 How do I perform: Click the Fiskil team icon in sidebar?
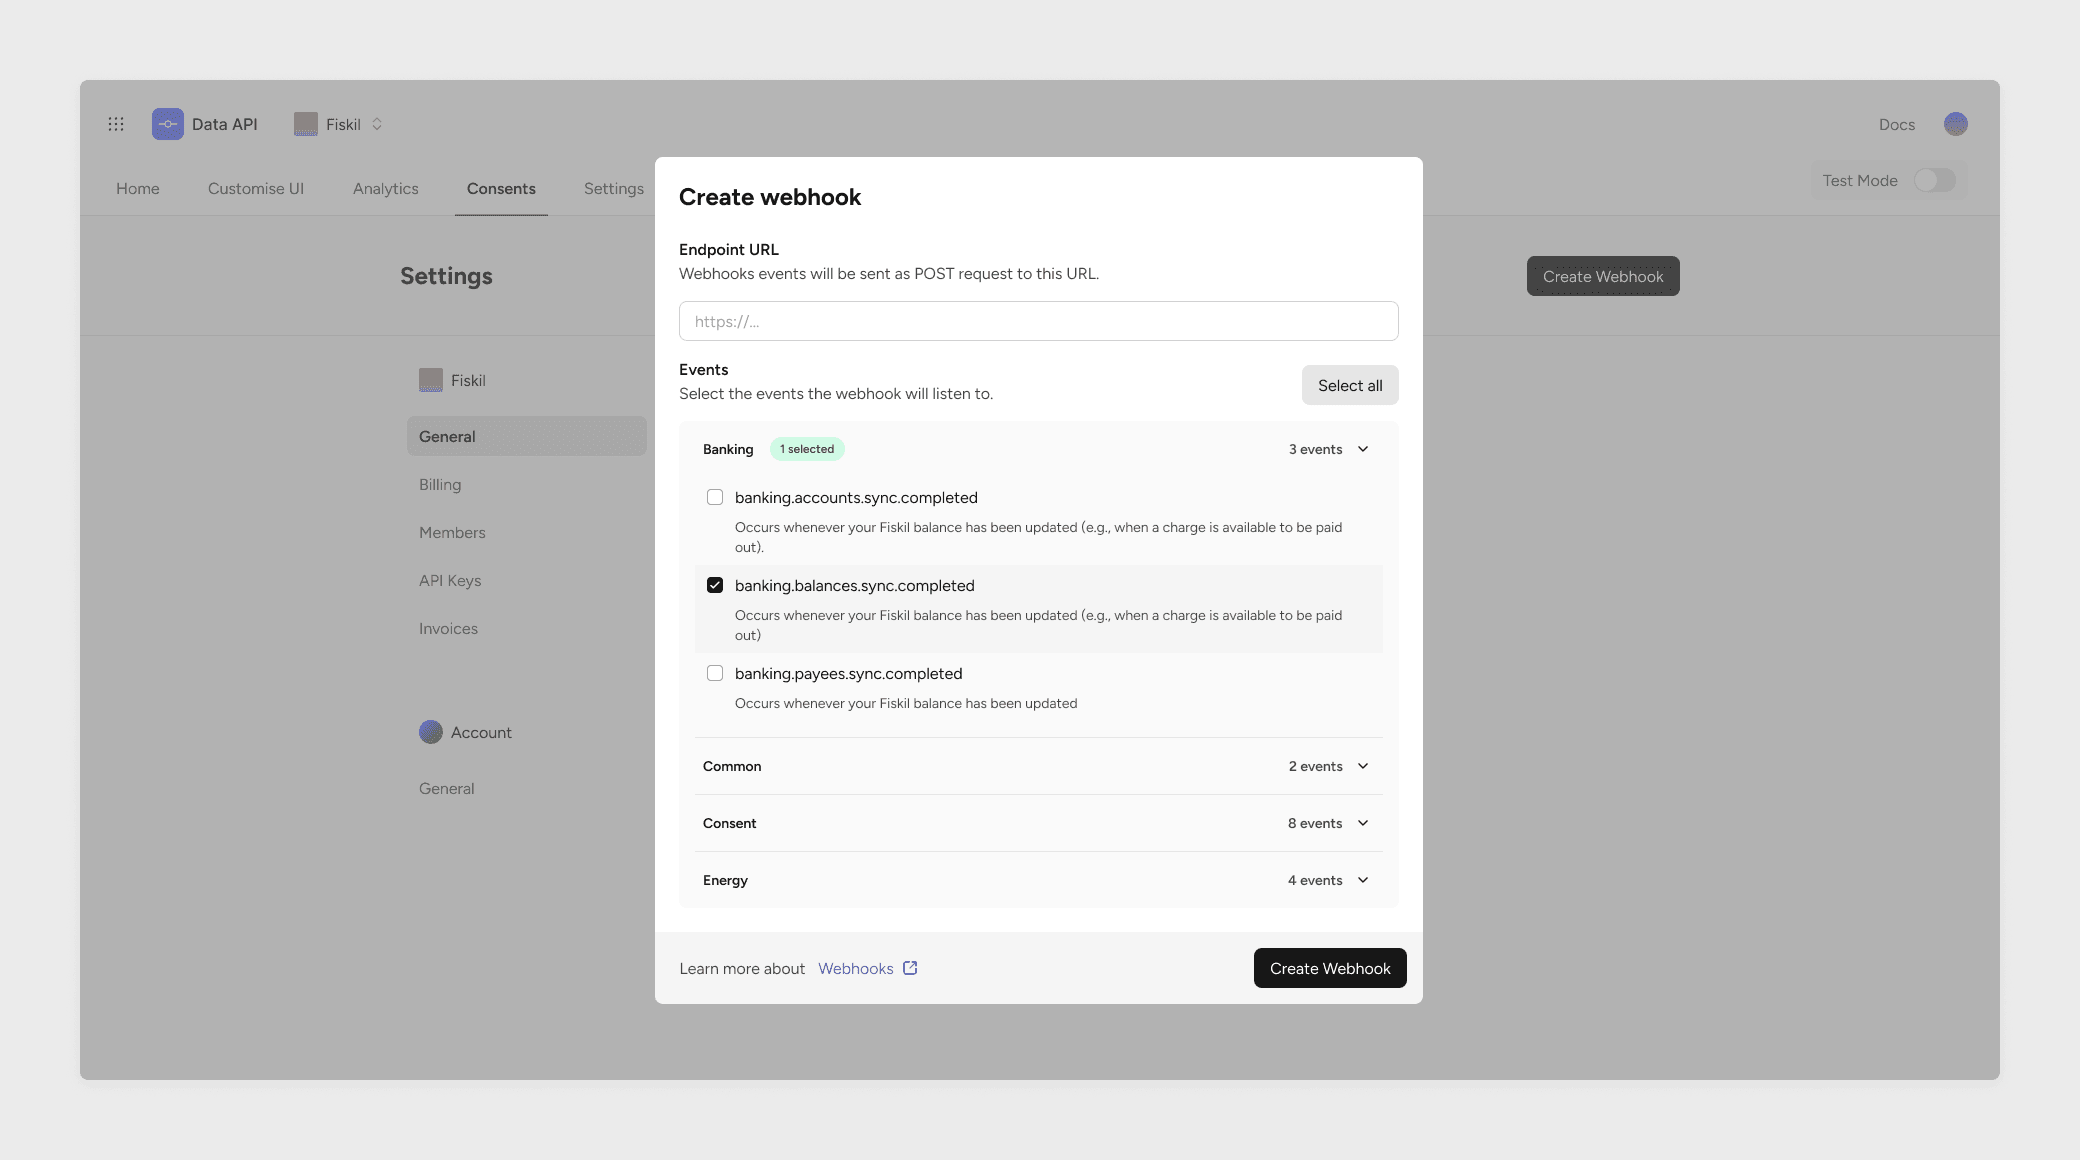(x=431, y=380)
